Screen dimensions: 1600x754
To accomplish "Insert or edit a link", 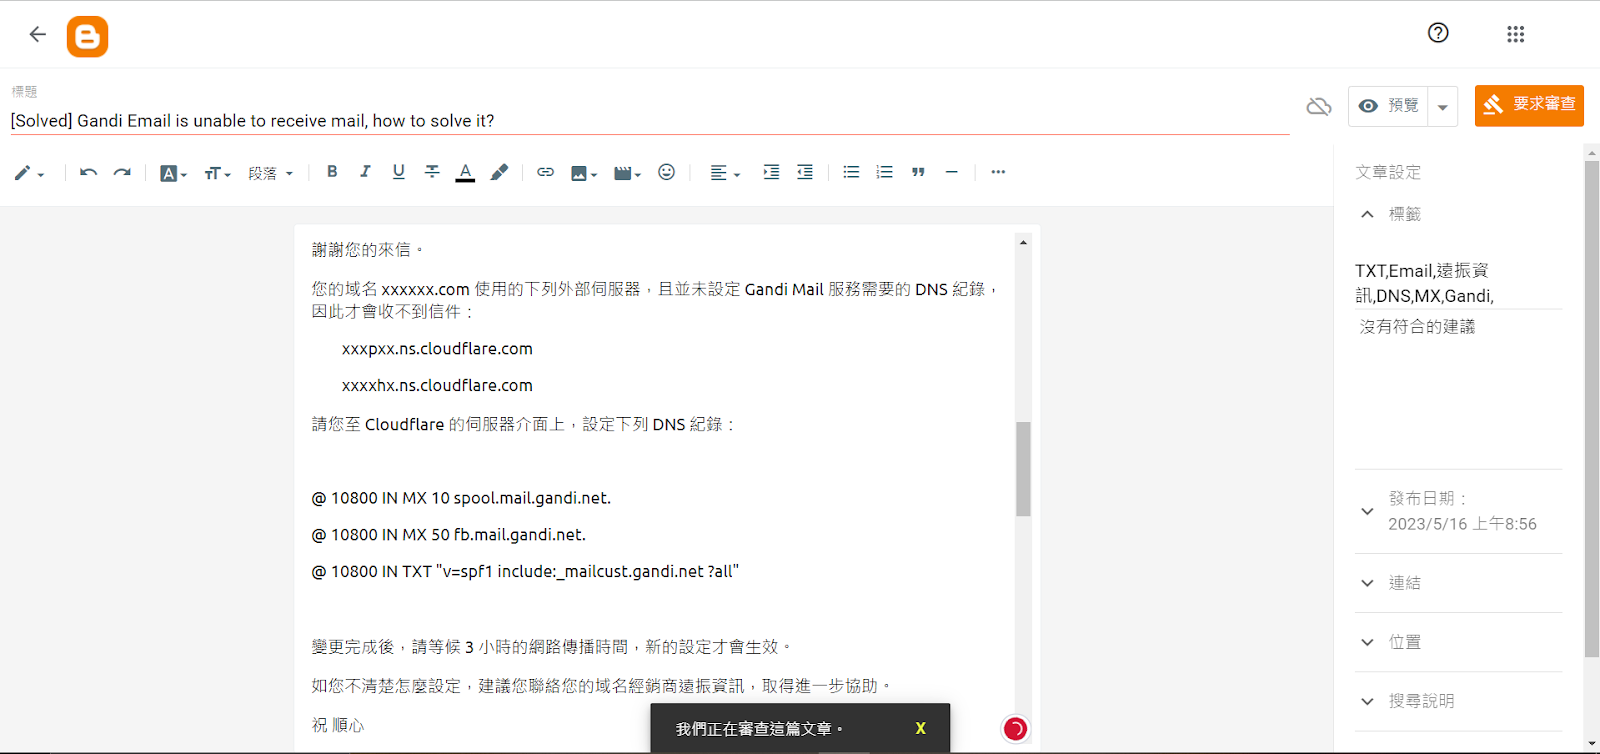I will (545, 172).
